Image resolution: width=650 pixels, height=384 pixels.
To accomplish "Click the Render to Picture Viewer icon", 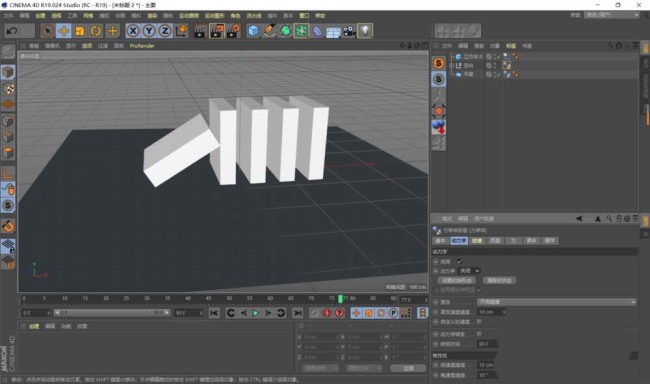I will tap(216, 31).
